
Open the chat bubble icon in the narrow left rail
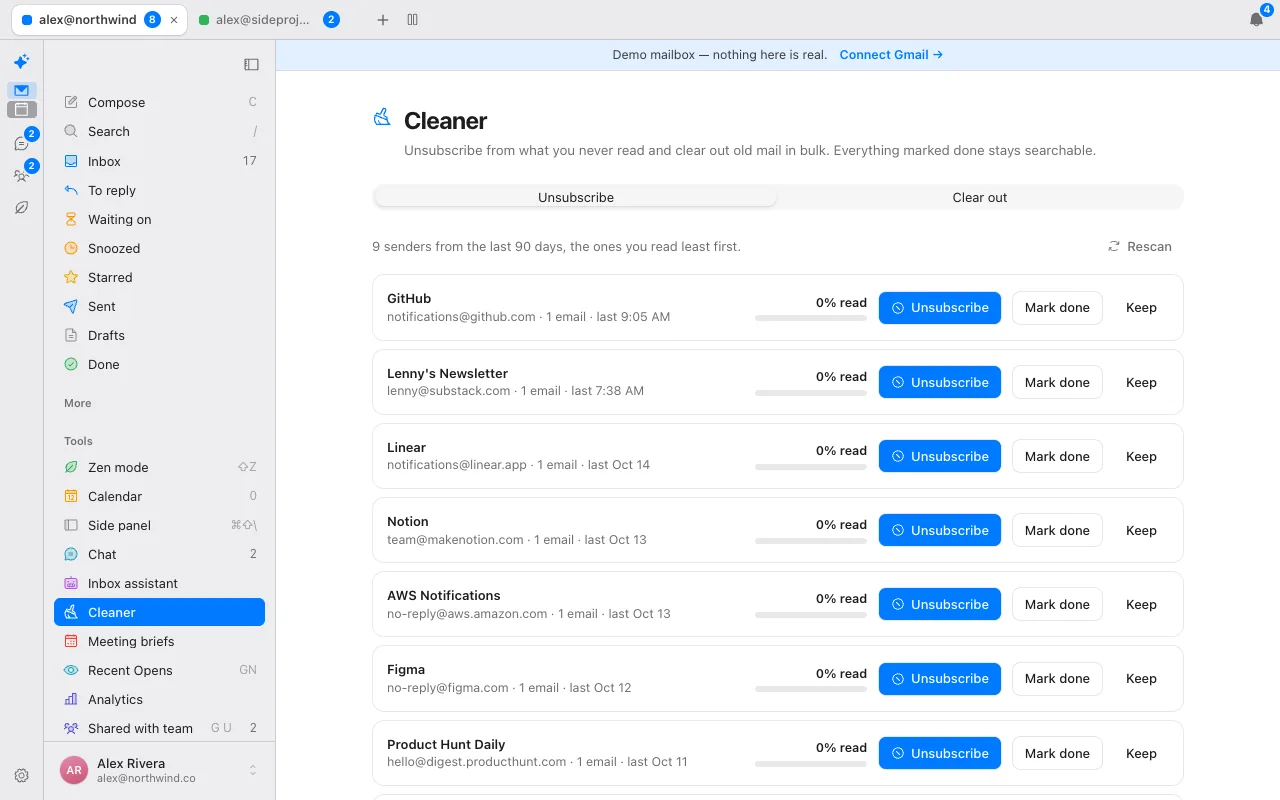click(21, 144)
